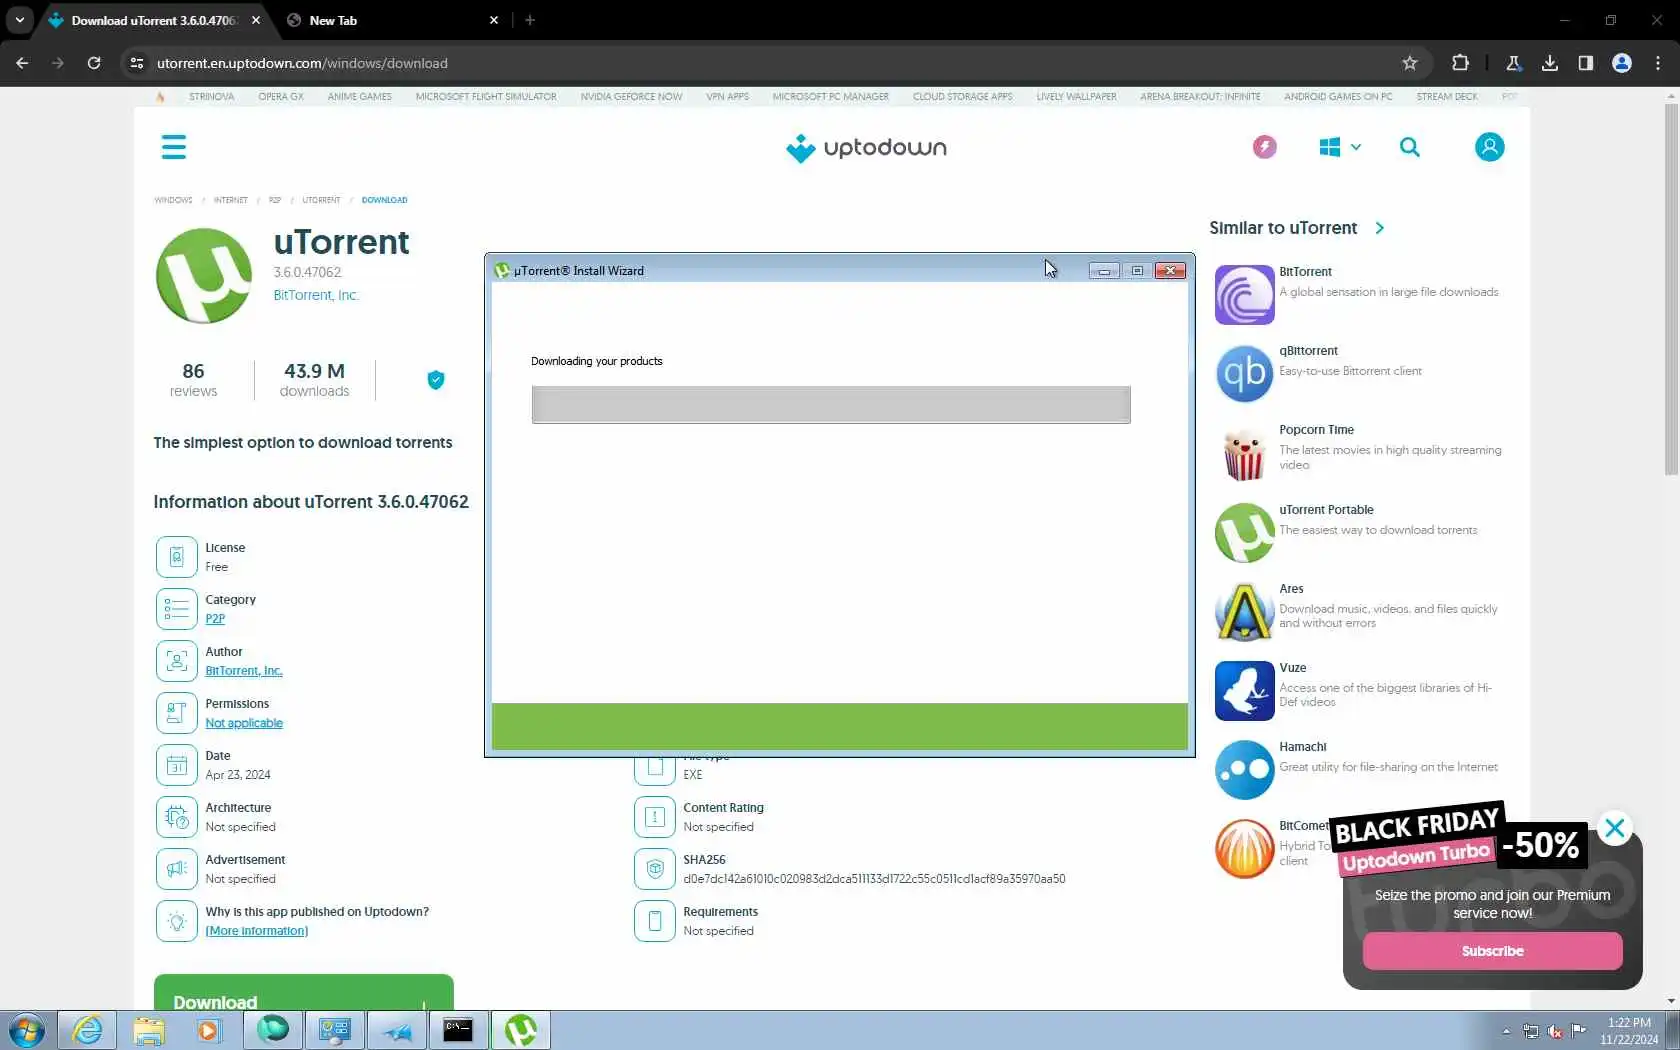Open the Uptodown hamburger menu
Viewport: 1680px width, 1050px height.
174,147
